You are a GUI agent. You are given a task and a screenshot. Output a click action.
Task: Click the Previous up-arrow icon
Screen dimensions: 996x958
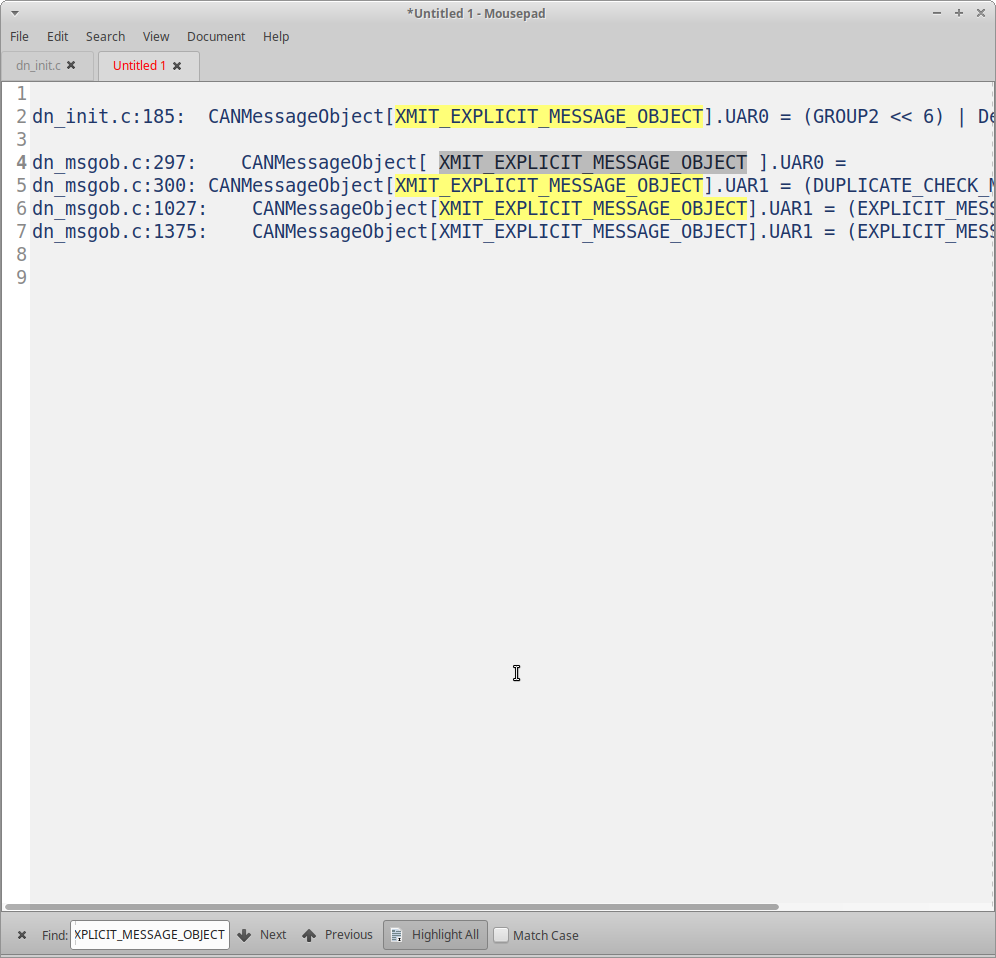[x=309, y=935]
